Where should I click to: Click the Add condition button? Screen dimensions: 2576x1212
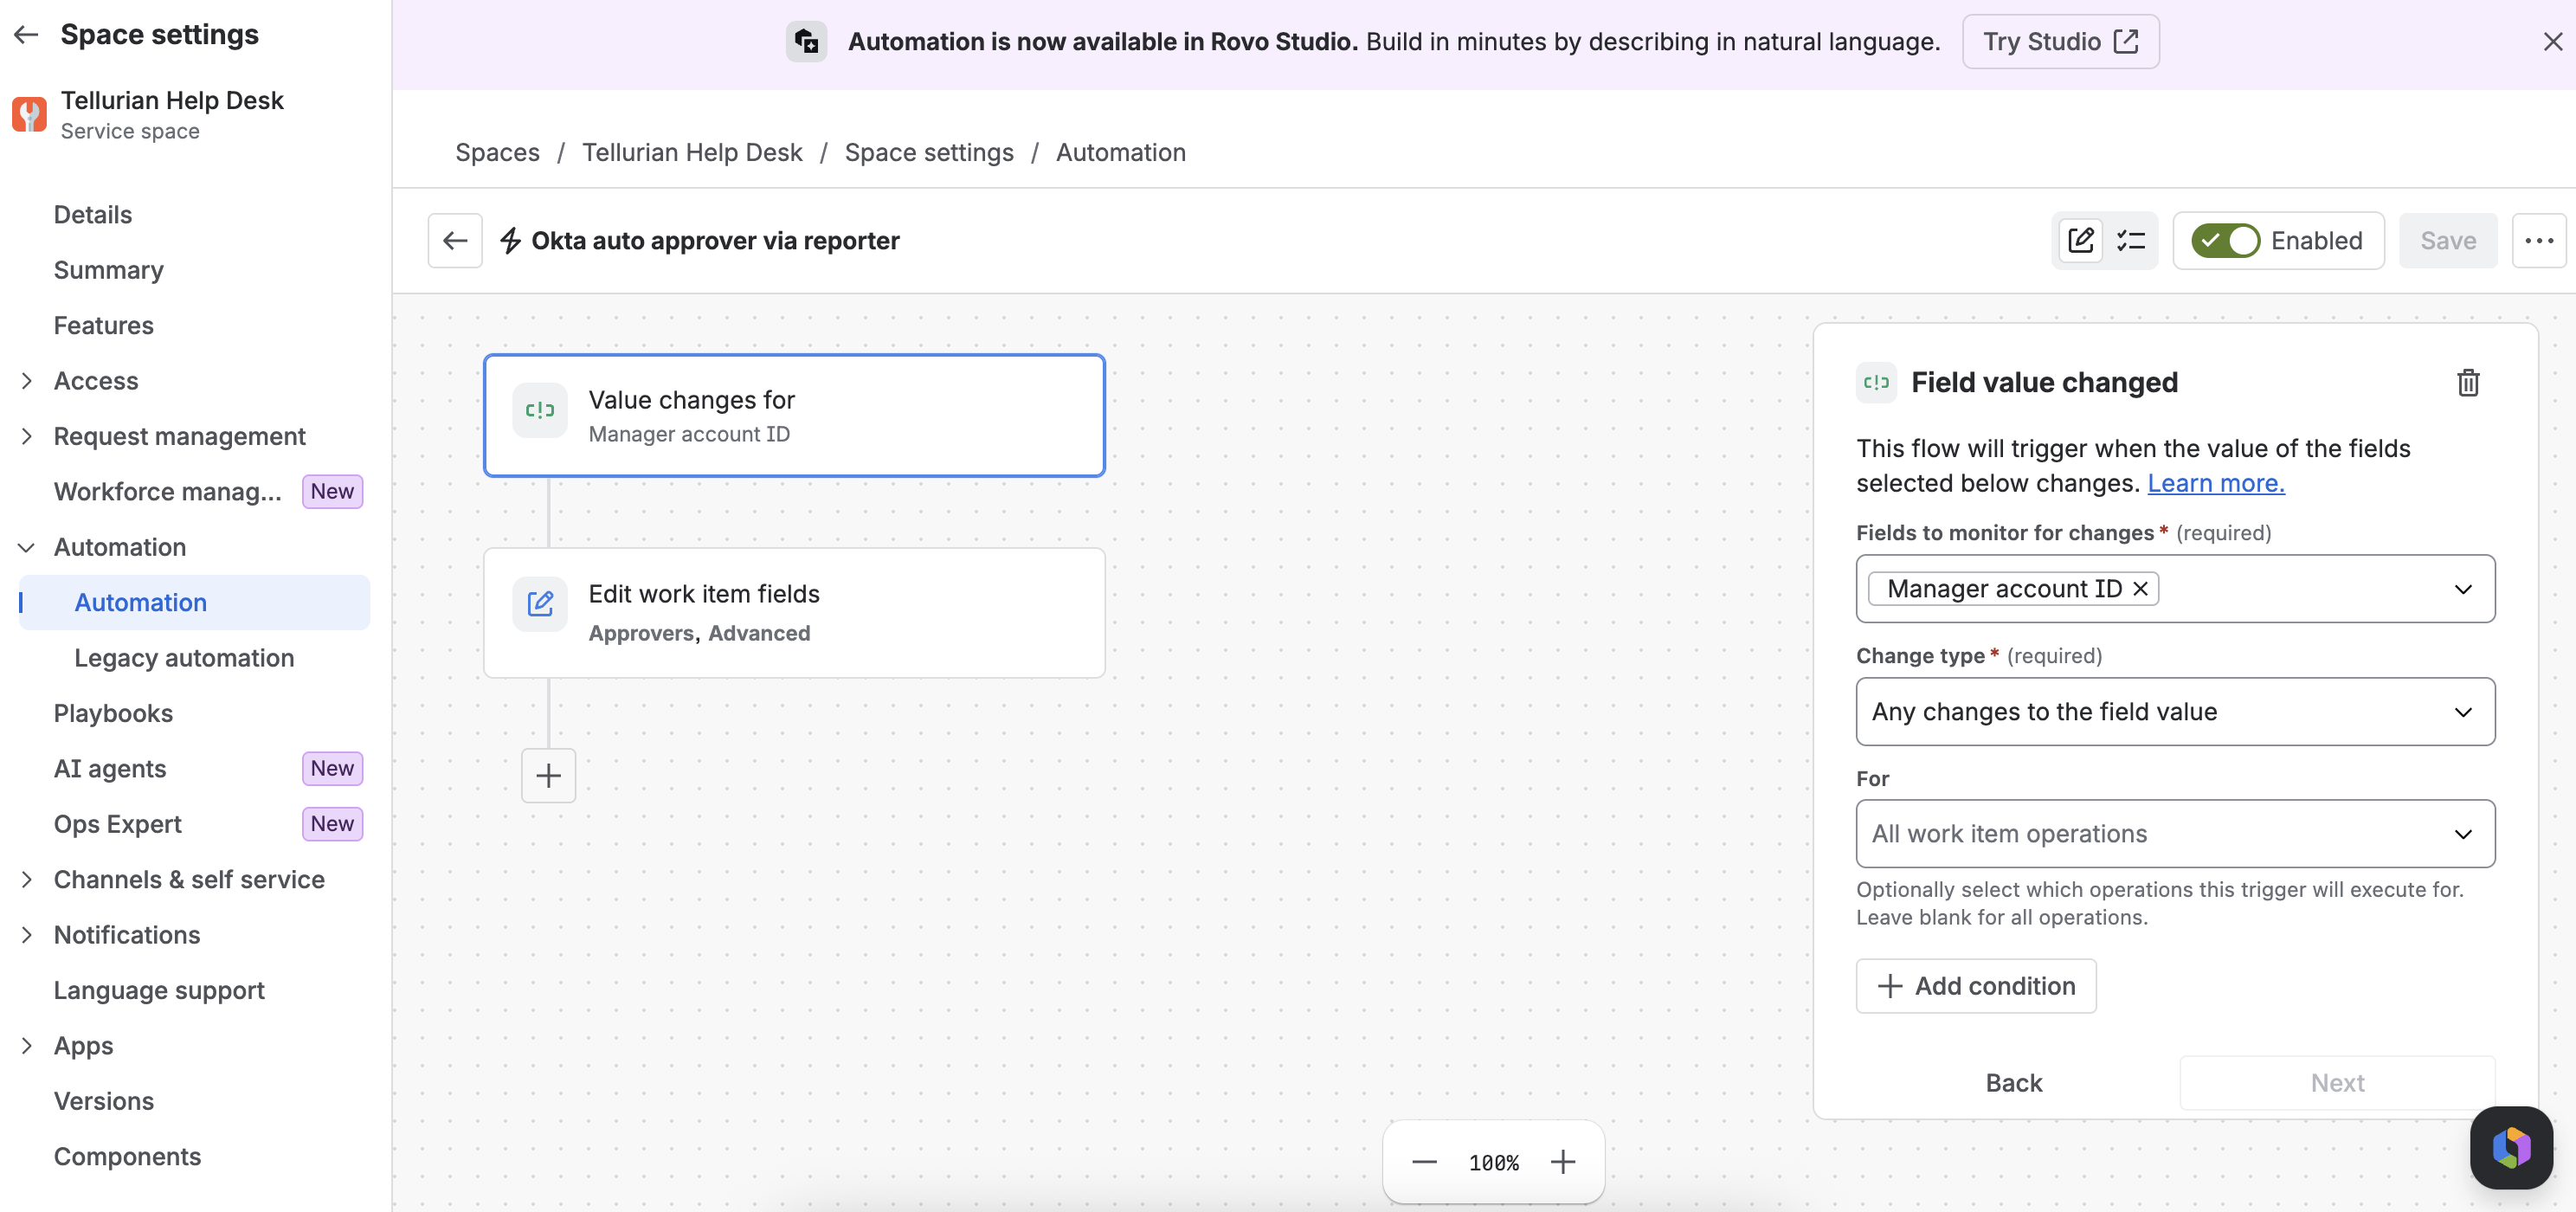pos(1976,986)
